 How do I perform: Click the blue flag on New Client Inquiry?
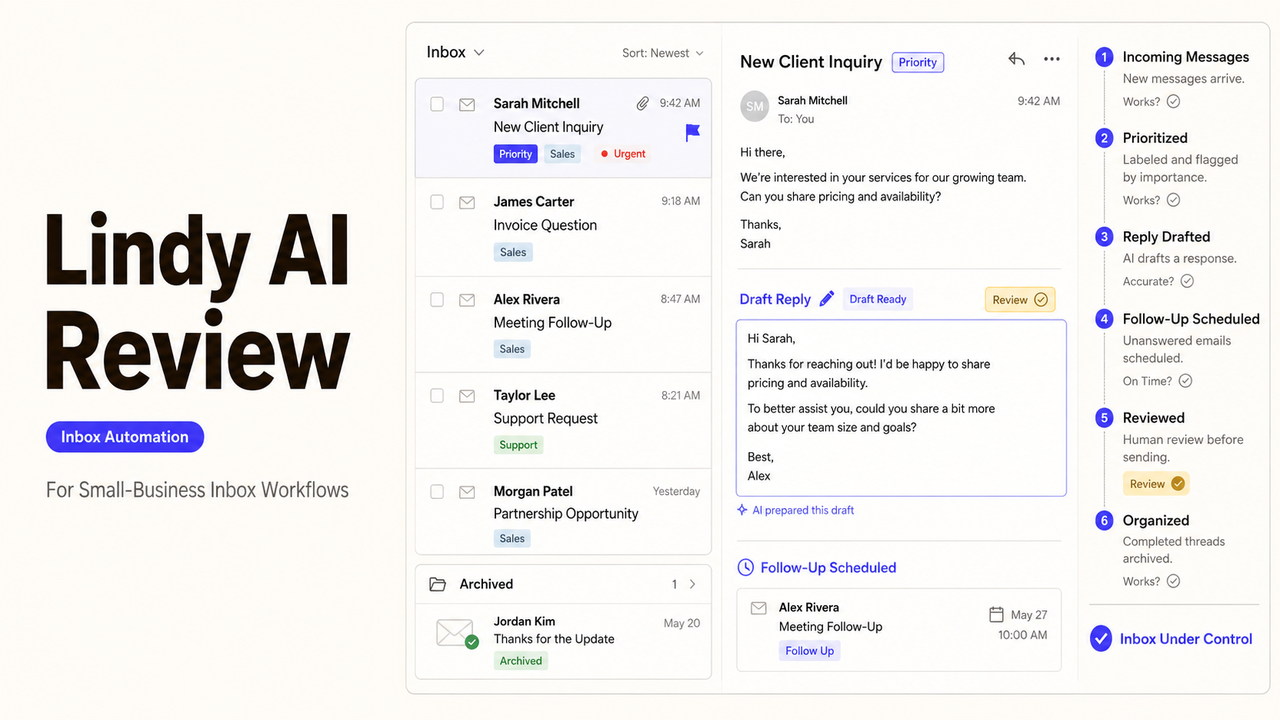tap(692, 132)
